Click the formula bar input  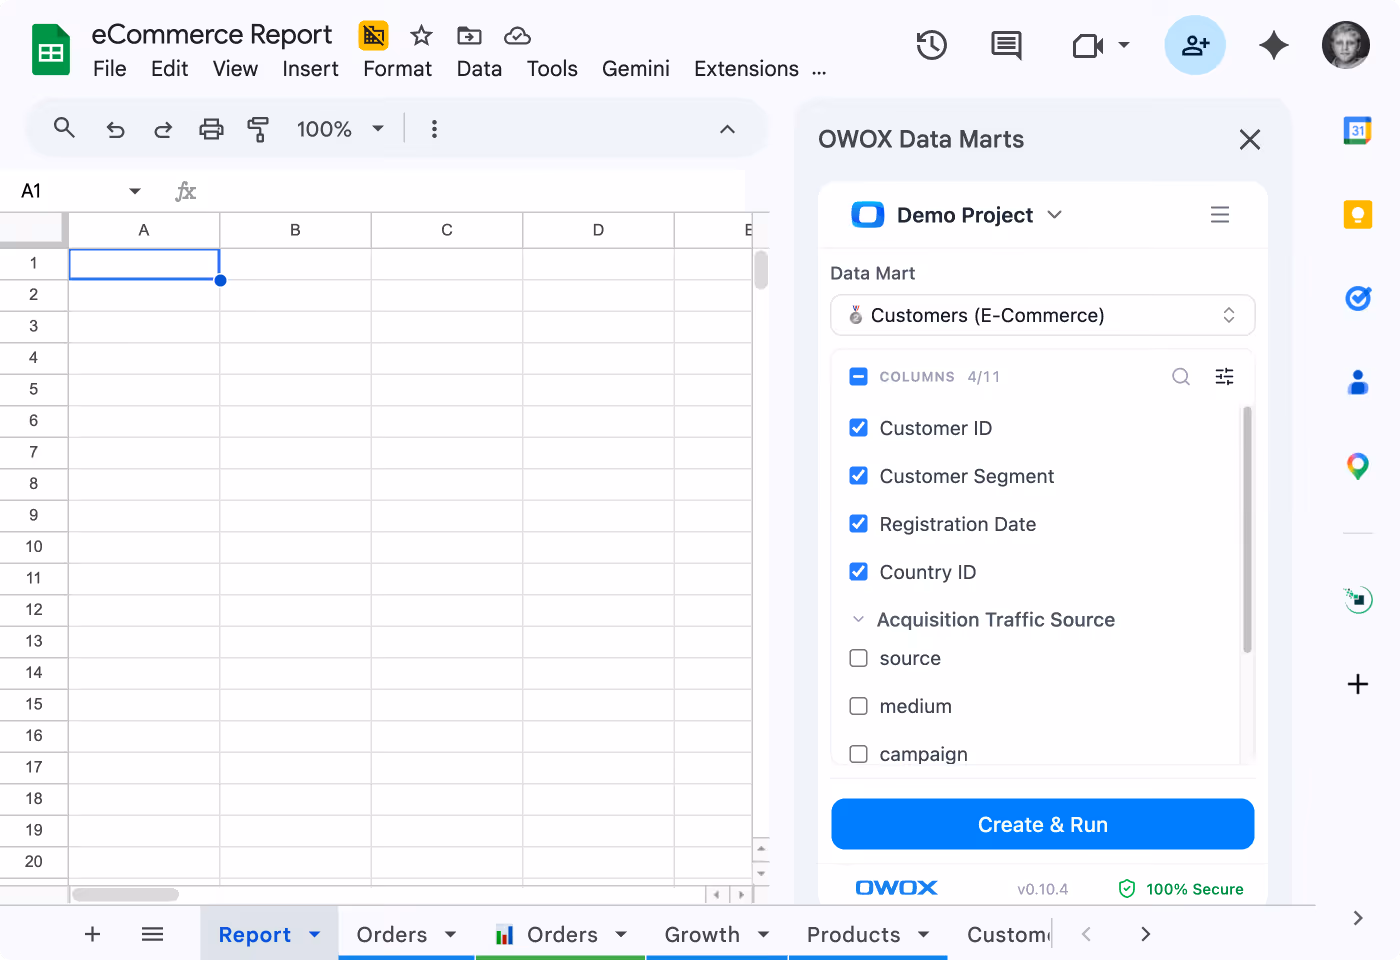[x=470, y=191]
